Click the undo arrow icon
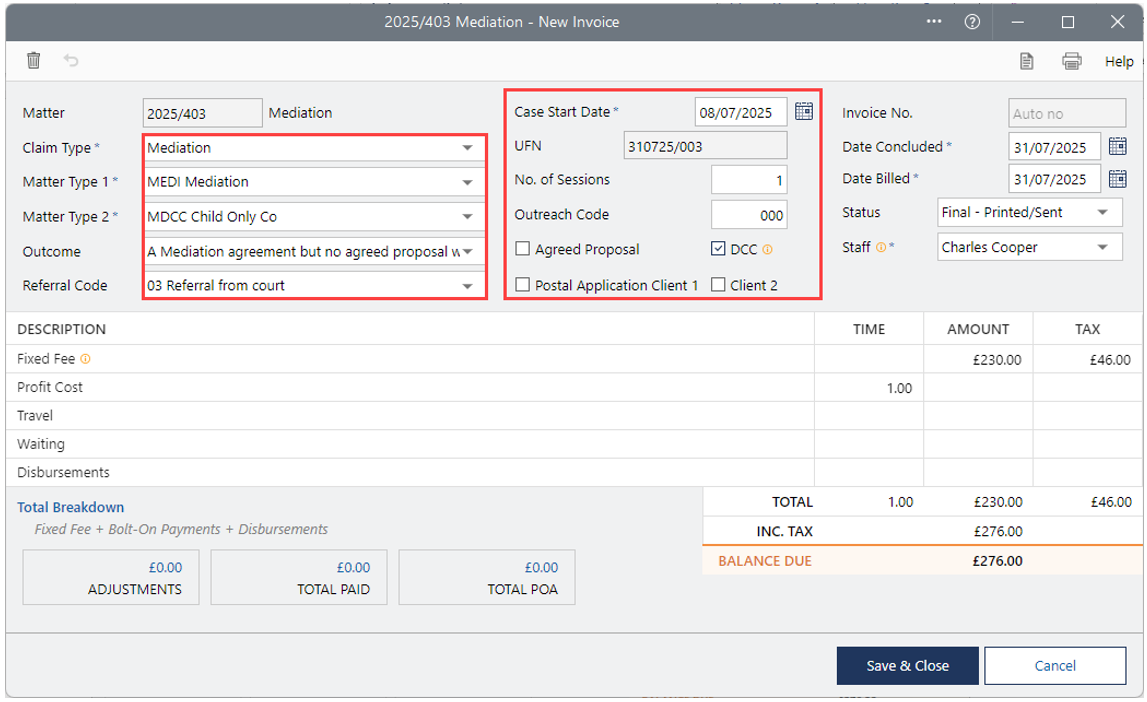This screenshot has width=1147, height=702. point(71,61)
